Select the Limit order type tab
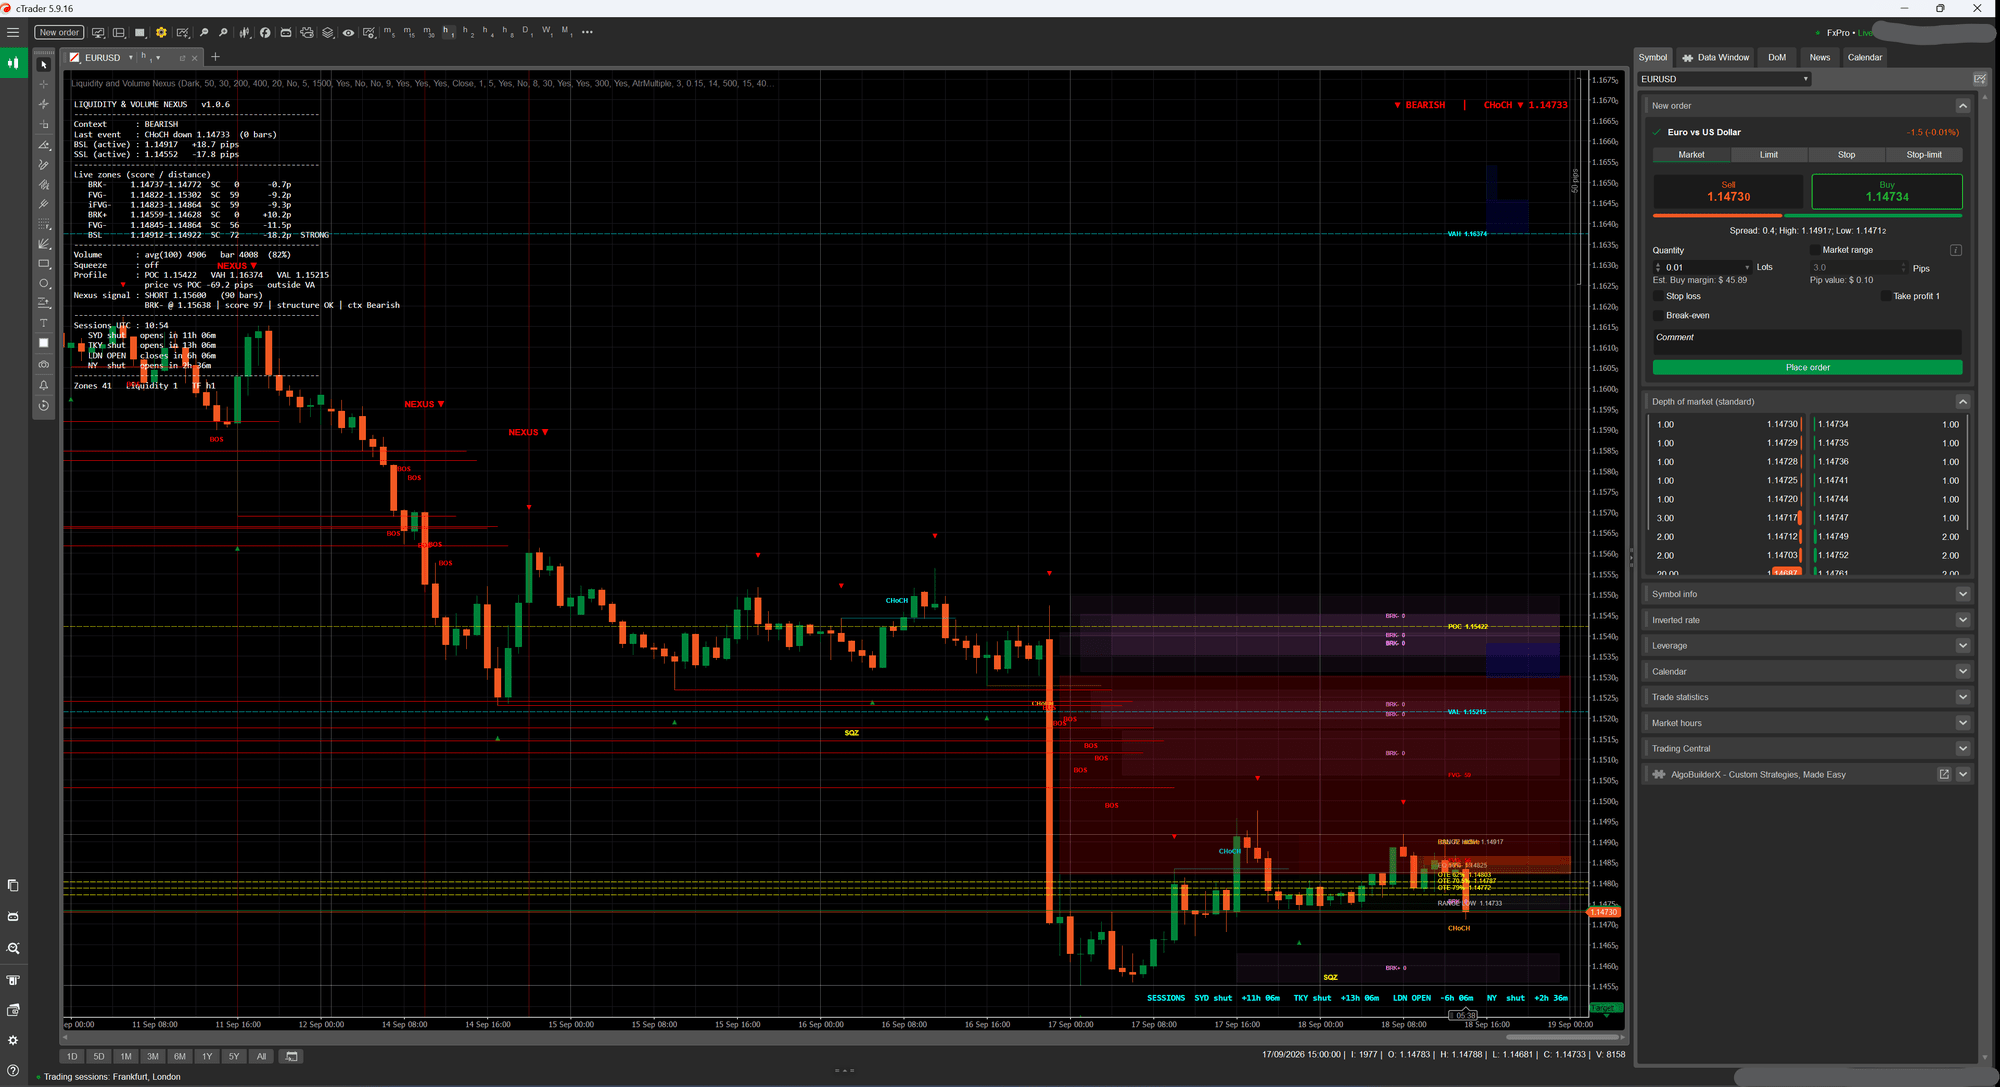The height and width of the screenshot is (1087, 2000). 1769,155
